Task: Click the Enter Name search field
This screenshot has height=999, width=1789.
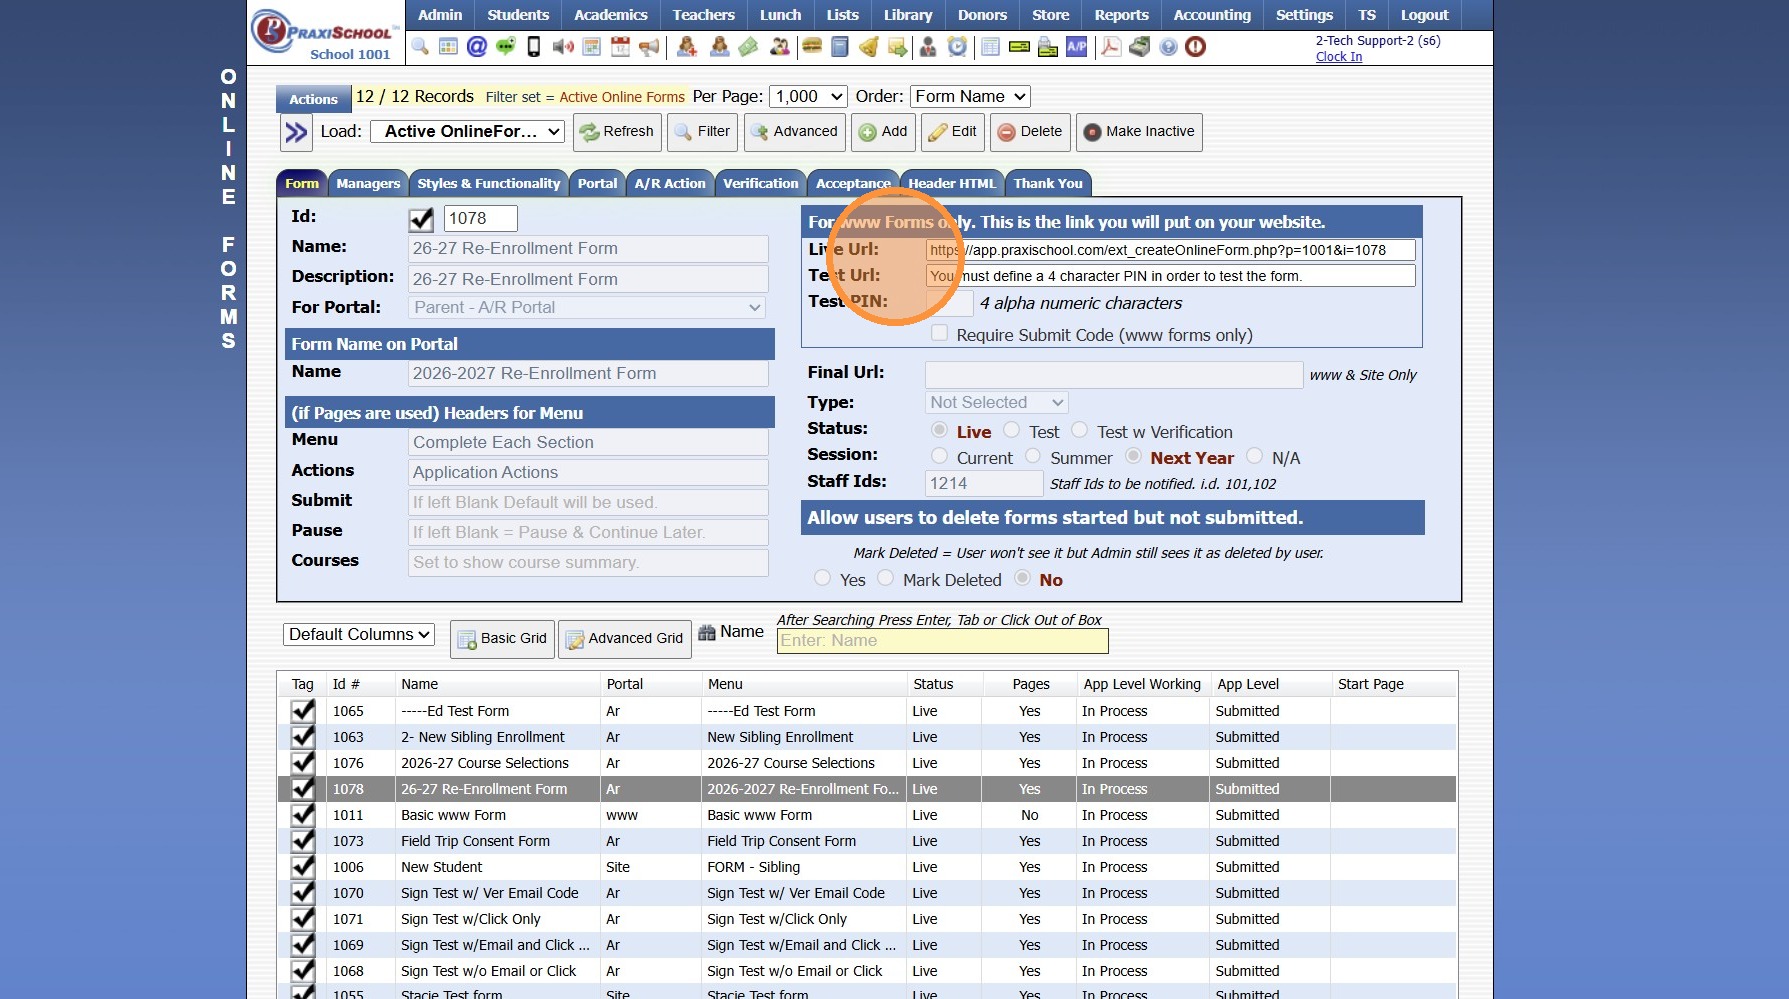Action: click(942, 641)
